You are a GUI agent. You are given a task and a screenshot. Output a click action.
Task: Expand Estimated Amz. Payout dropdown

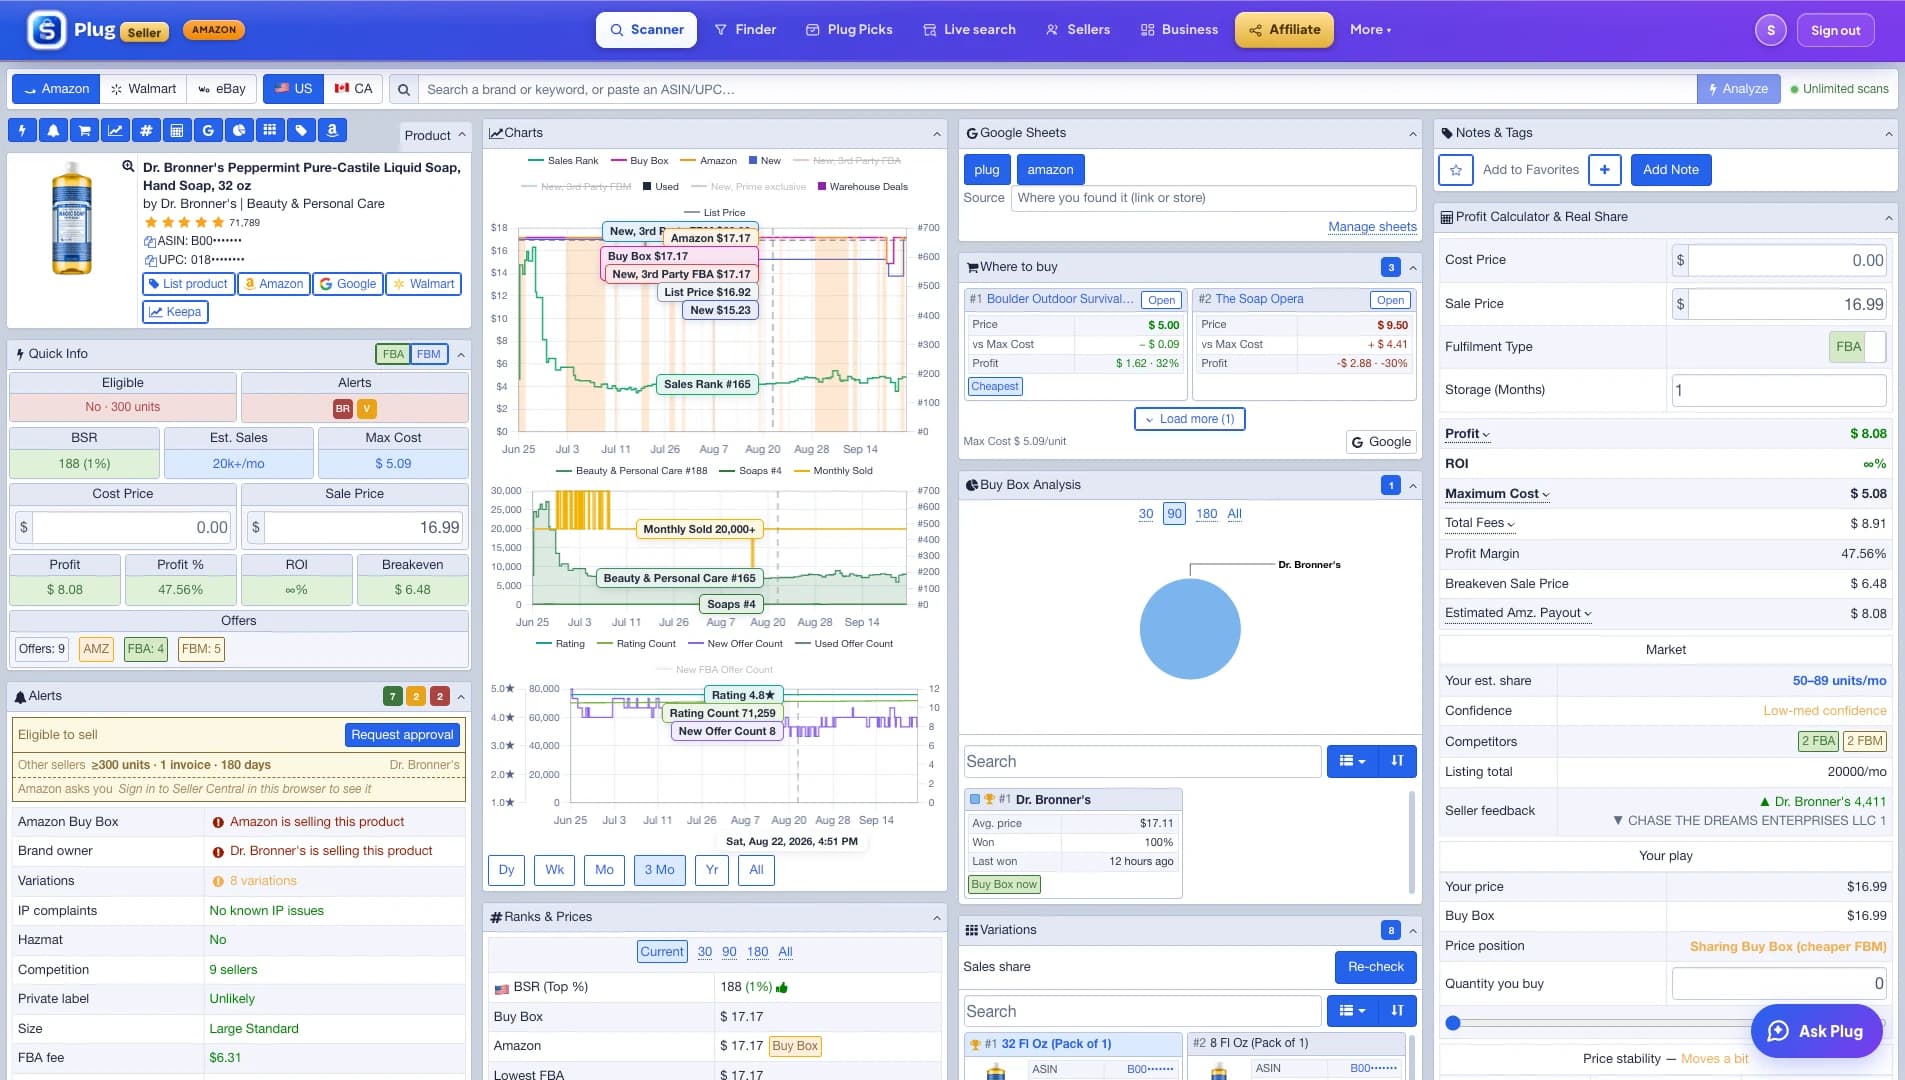point(1518,613)
